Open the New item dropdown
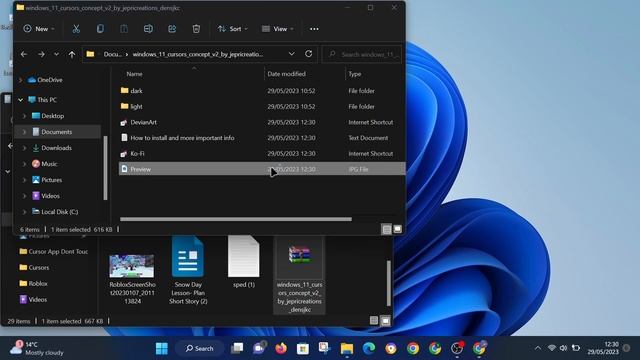This screenshot has height=360, width=640. tap(39, 29)
